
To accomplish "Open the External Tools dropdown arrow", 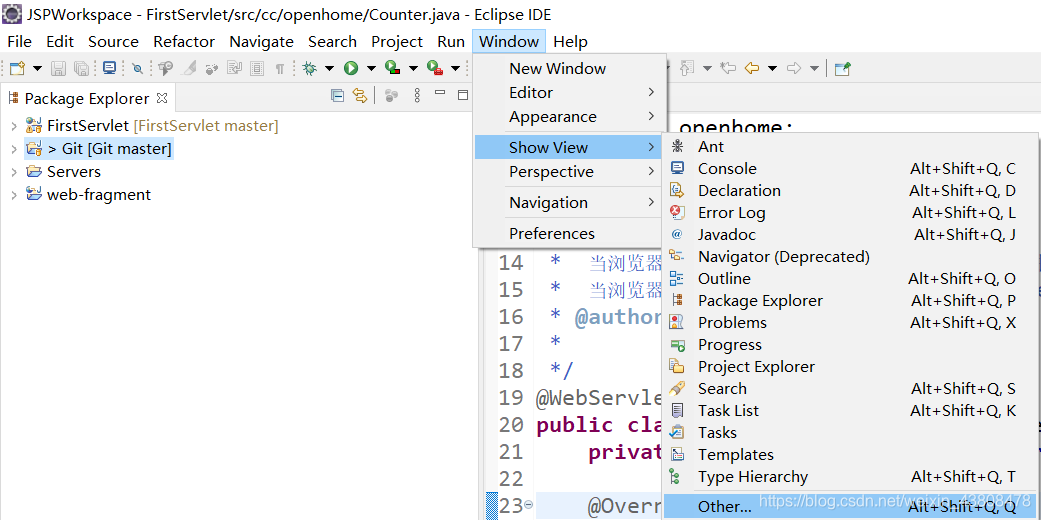I will click(455, 68).
